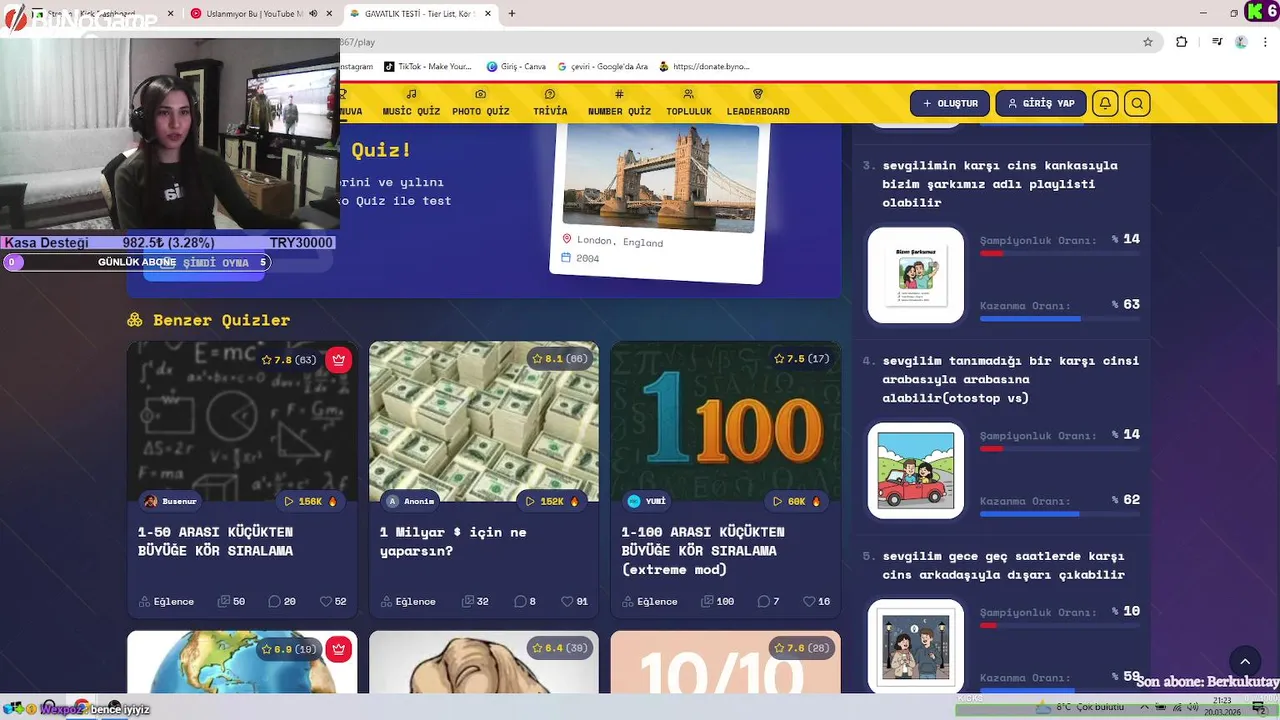Viewport: 1280px width, 720px height.
Task: Open the çeviri - Google'da Ara bookmark
Action: pyautogui.click(x=603, y=67)
